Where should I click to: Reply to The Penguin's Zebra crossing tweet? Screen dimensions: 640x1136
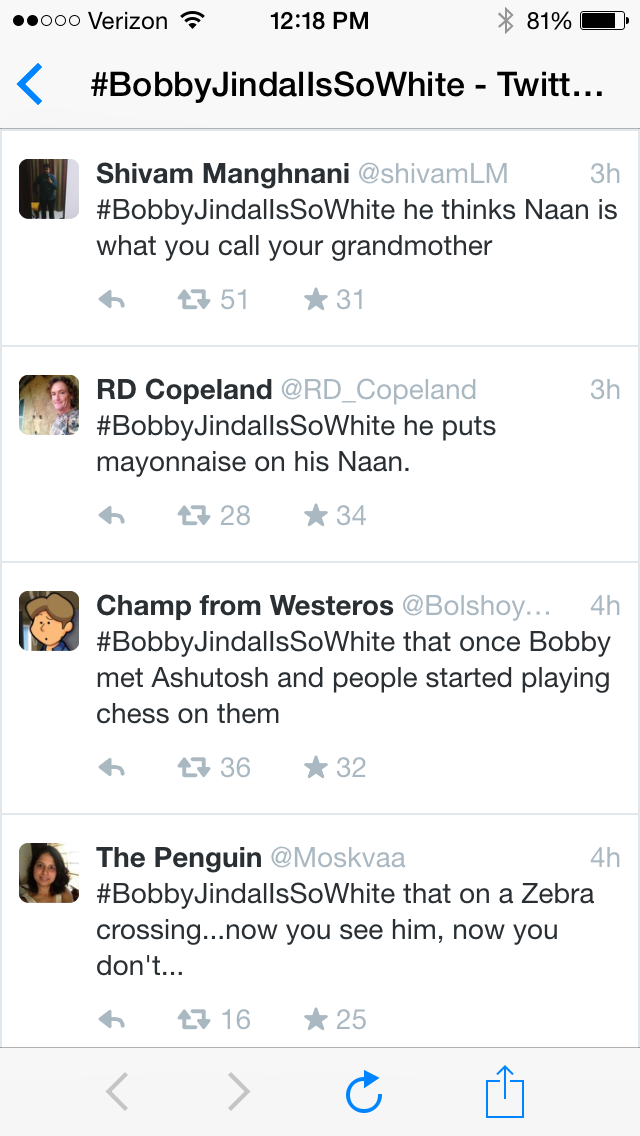pyautogui.click(x=112, y=1020)
